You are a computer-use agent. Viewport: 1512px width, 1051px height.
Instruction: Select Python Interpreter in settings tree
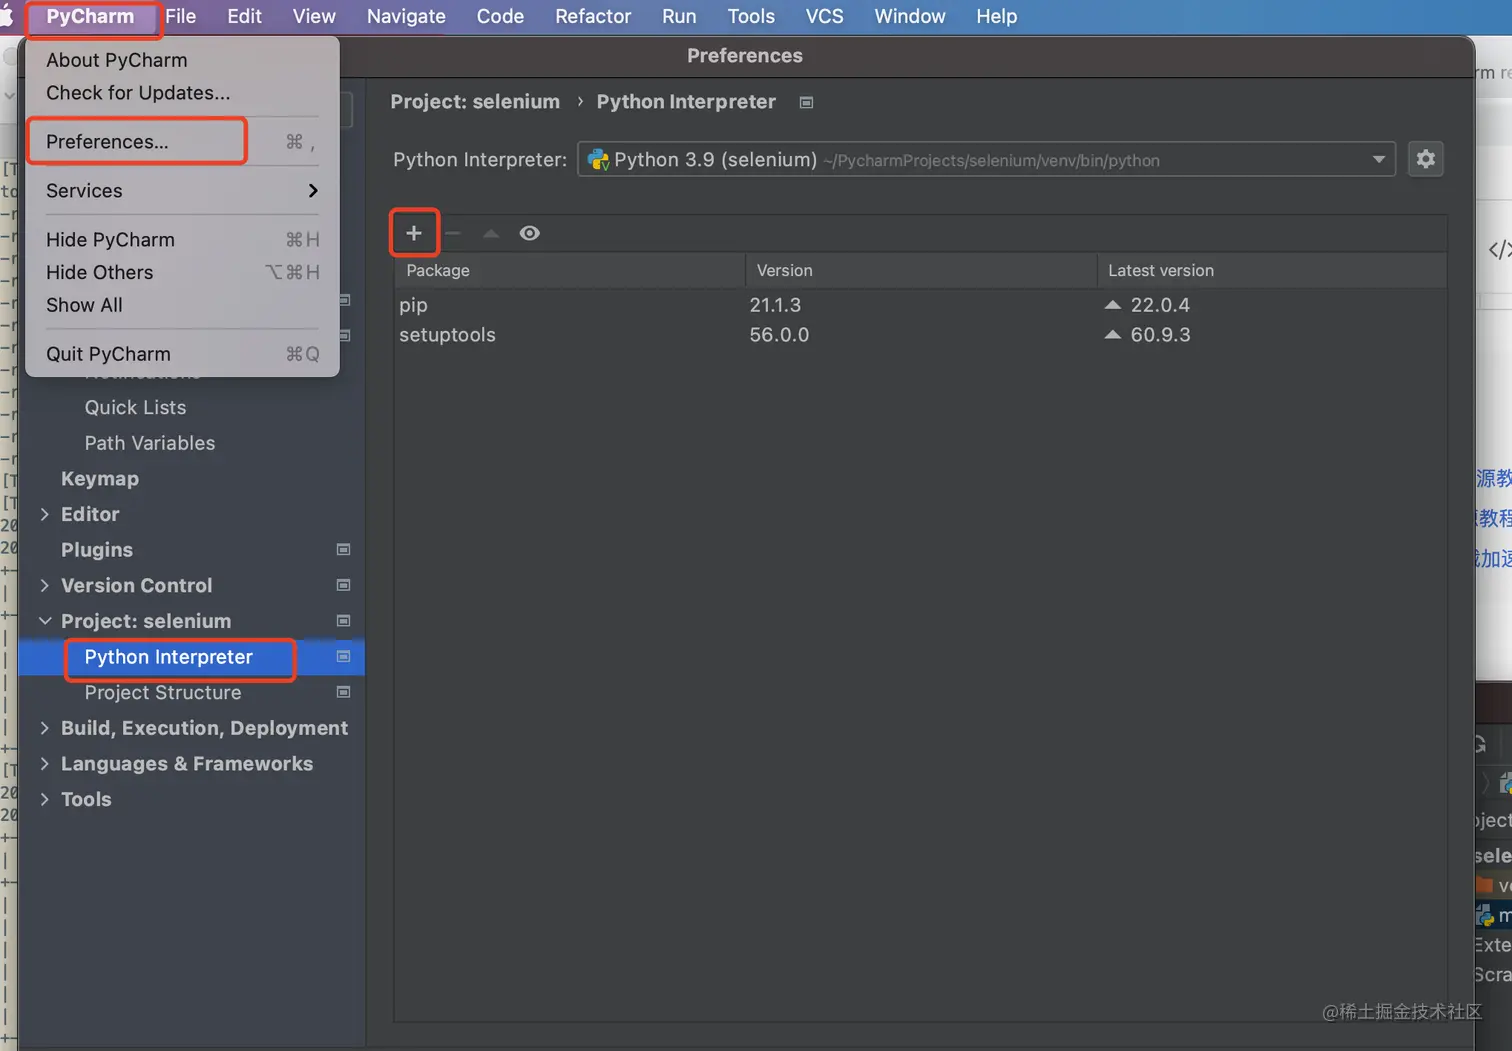(x=169, y=657)
